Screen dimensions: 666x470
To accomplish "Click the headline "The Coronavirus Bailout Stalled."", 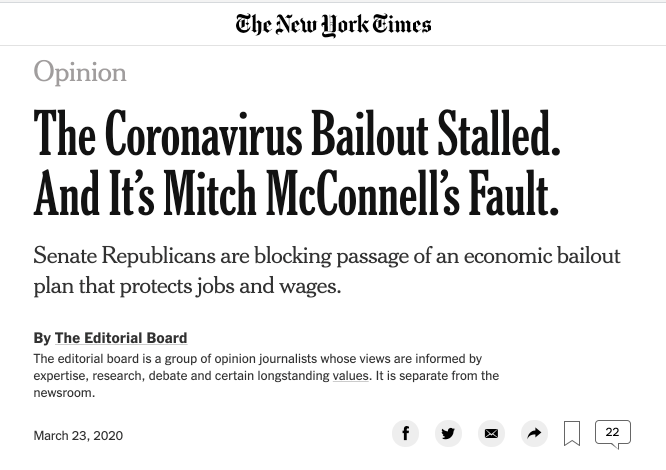I will 296,134.
